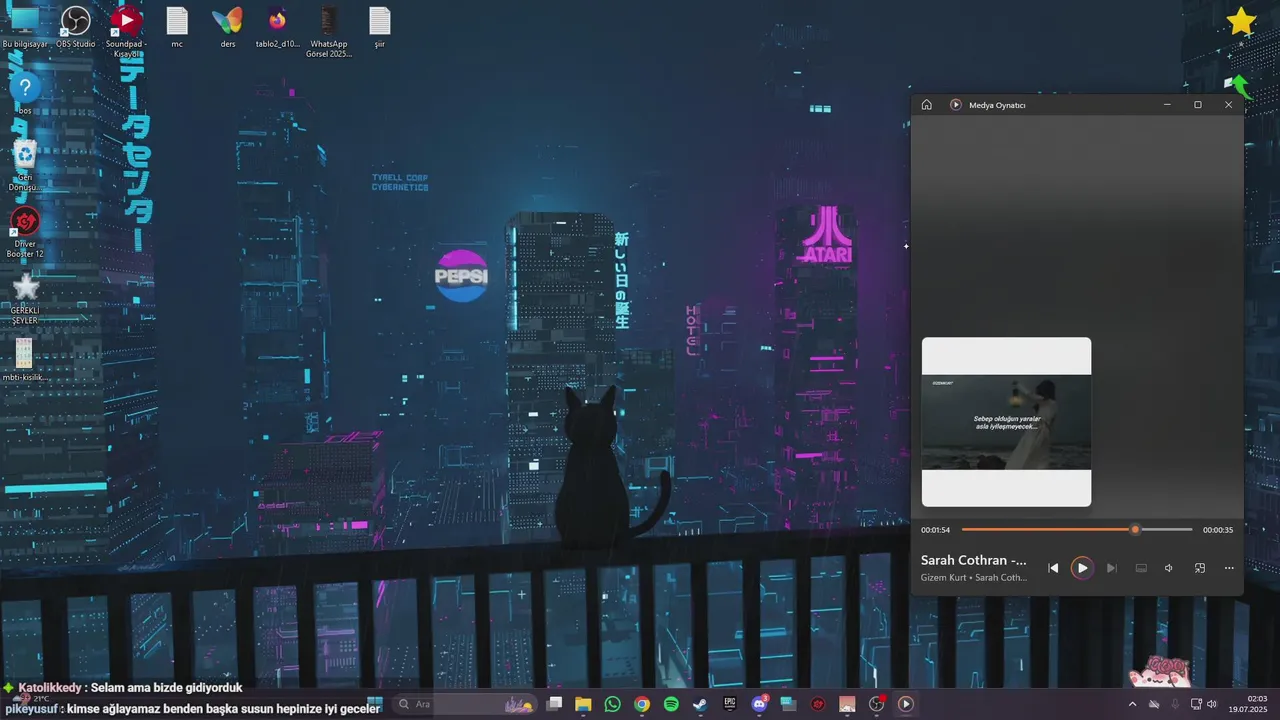The width and height of the screenshot is (1280, 720).
Task: Open subtitles and captions button
Action: click(x=1141, y=568)
